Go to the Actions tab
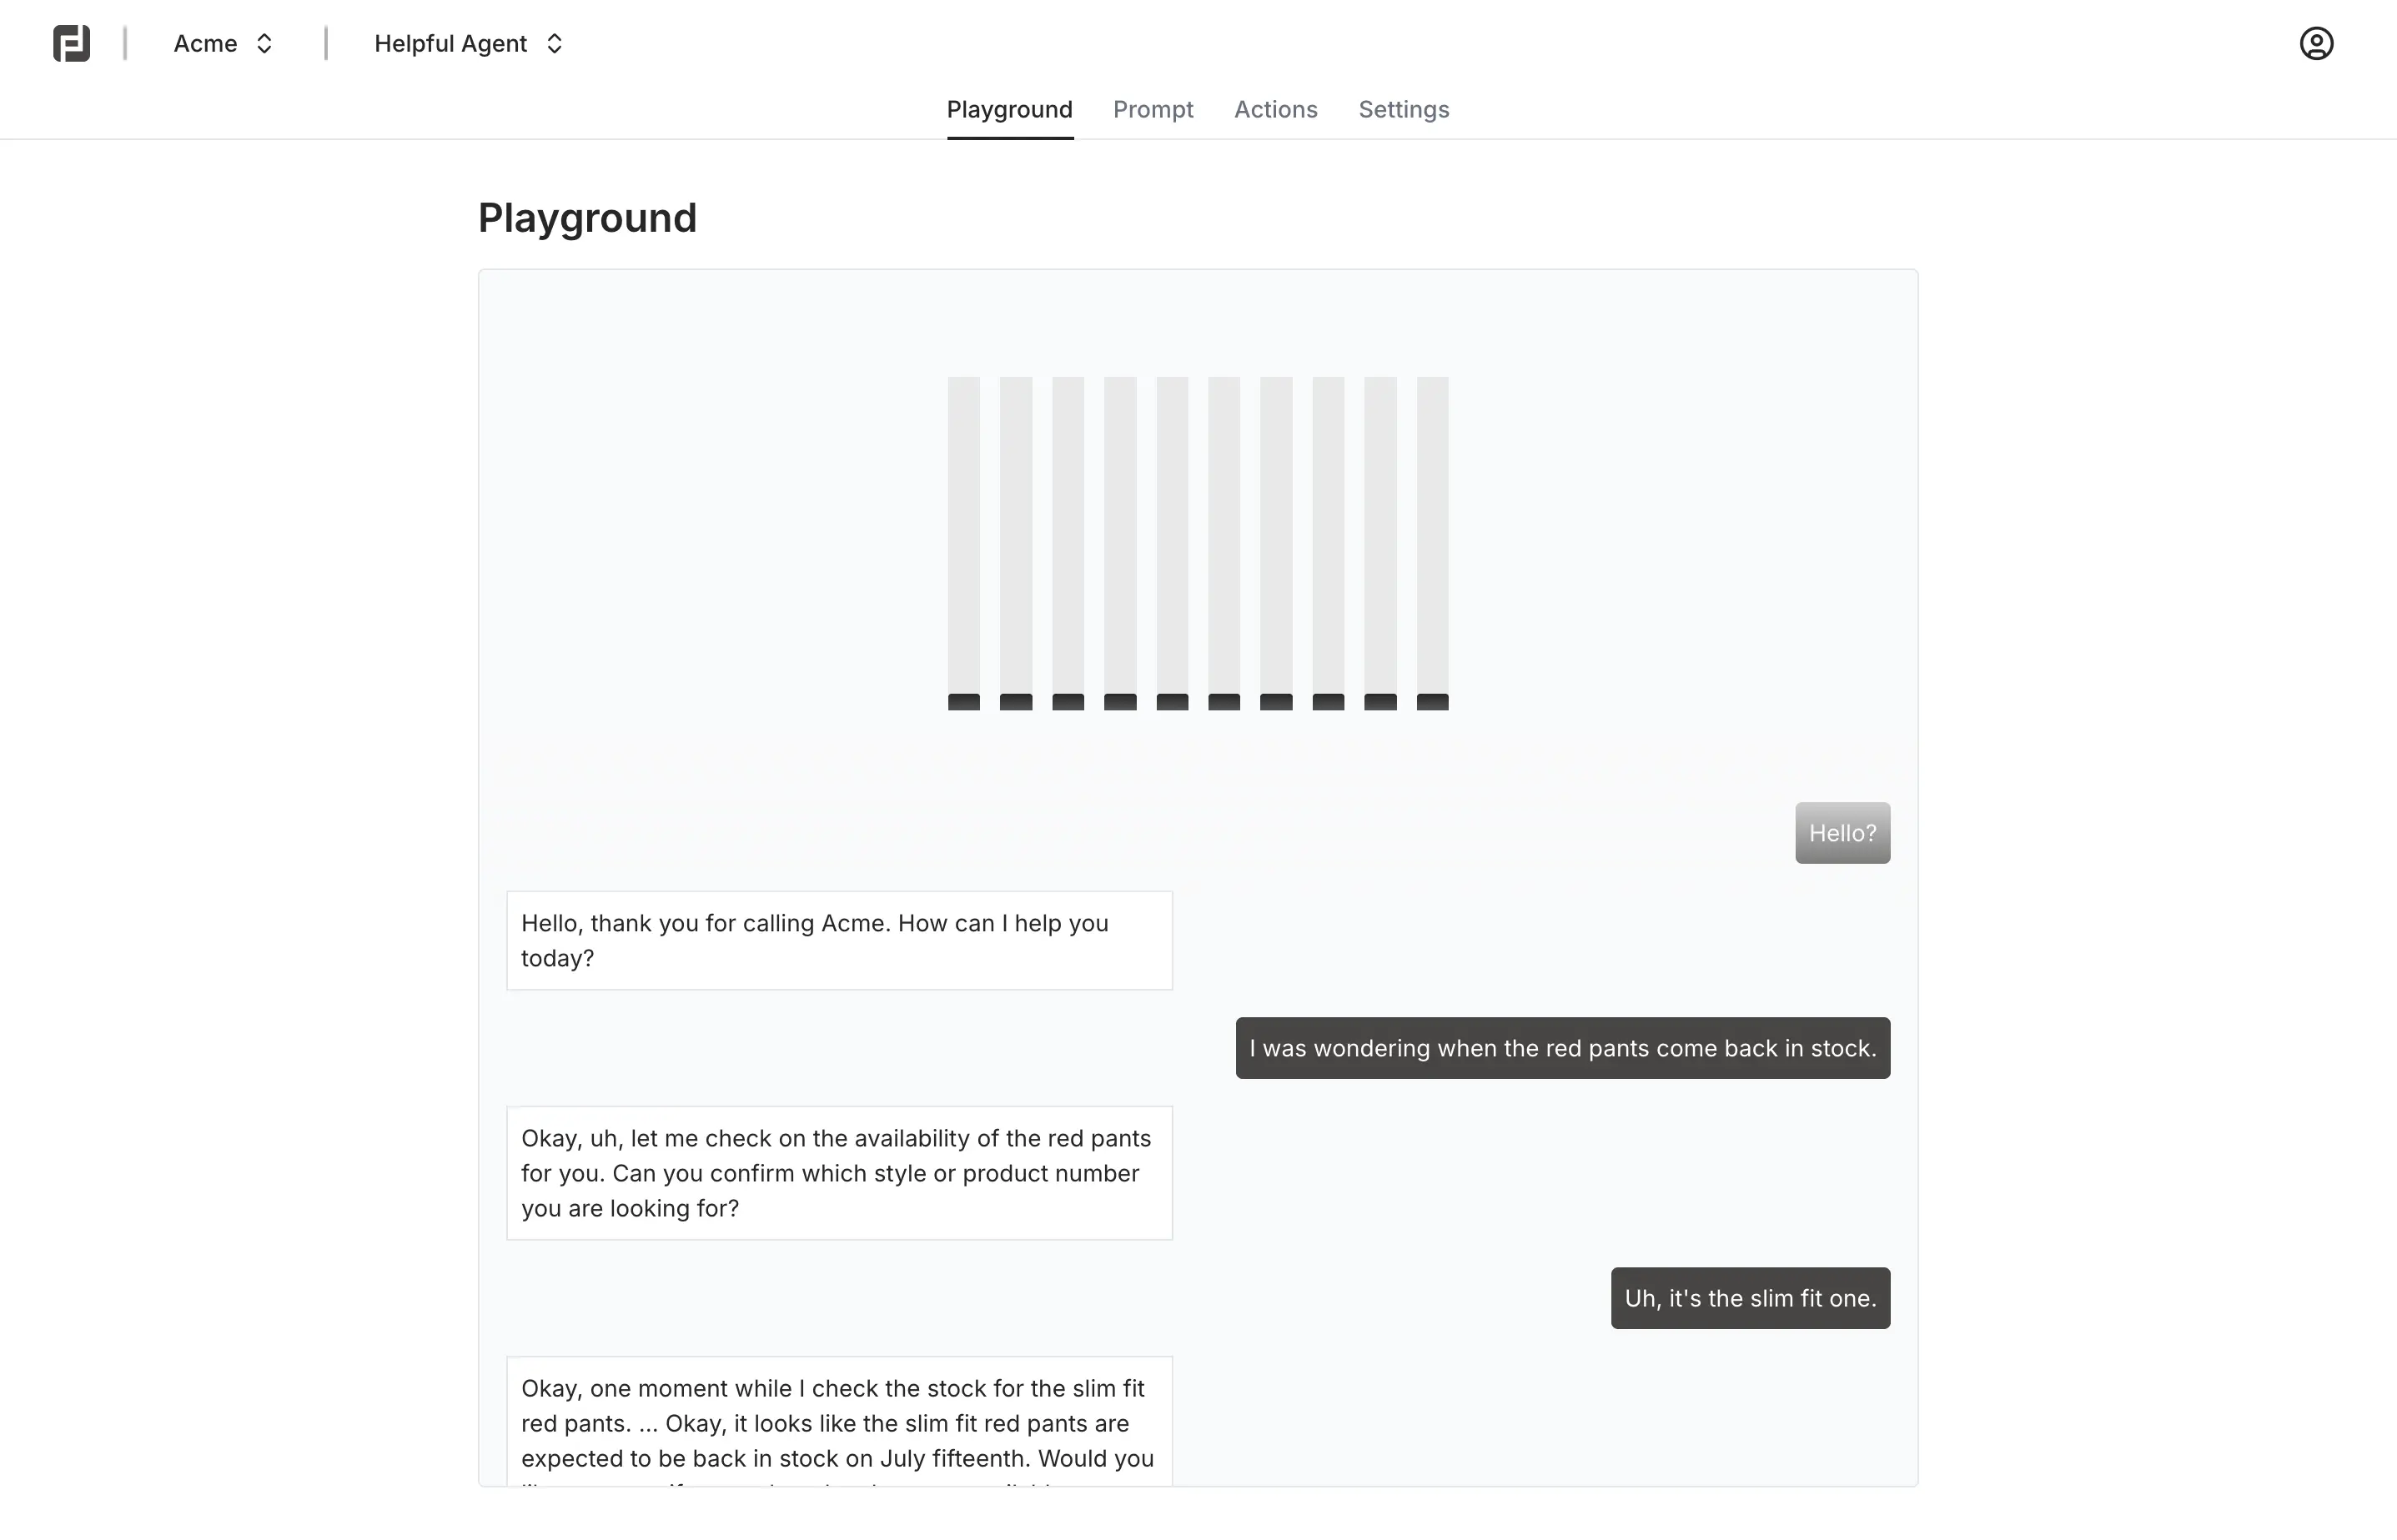 (x=1275, y=109)
